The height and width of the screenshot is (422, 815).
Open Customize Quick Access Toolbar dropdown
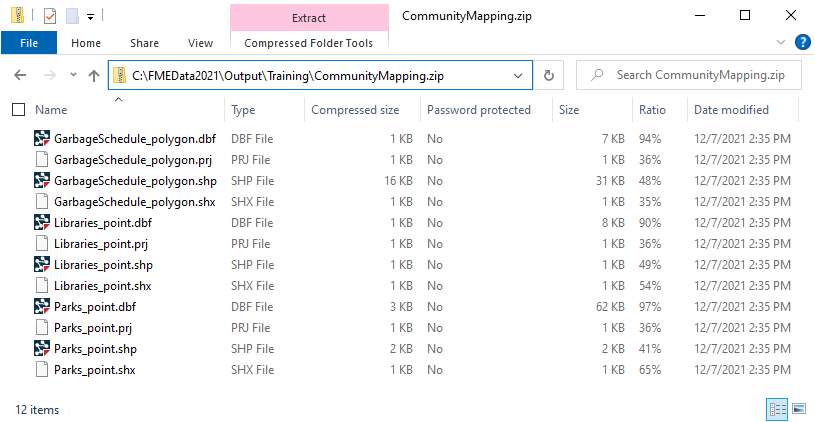coord(90,17)
